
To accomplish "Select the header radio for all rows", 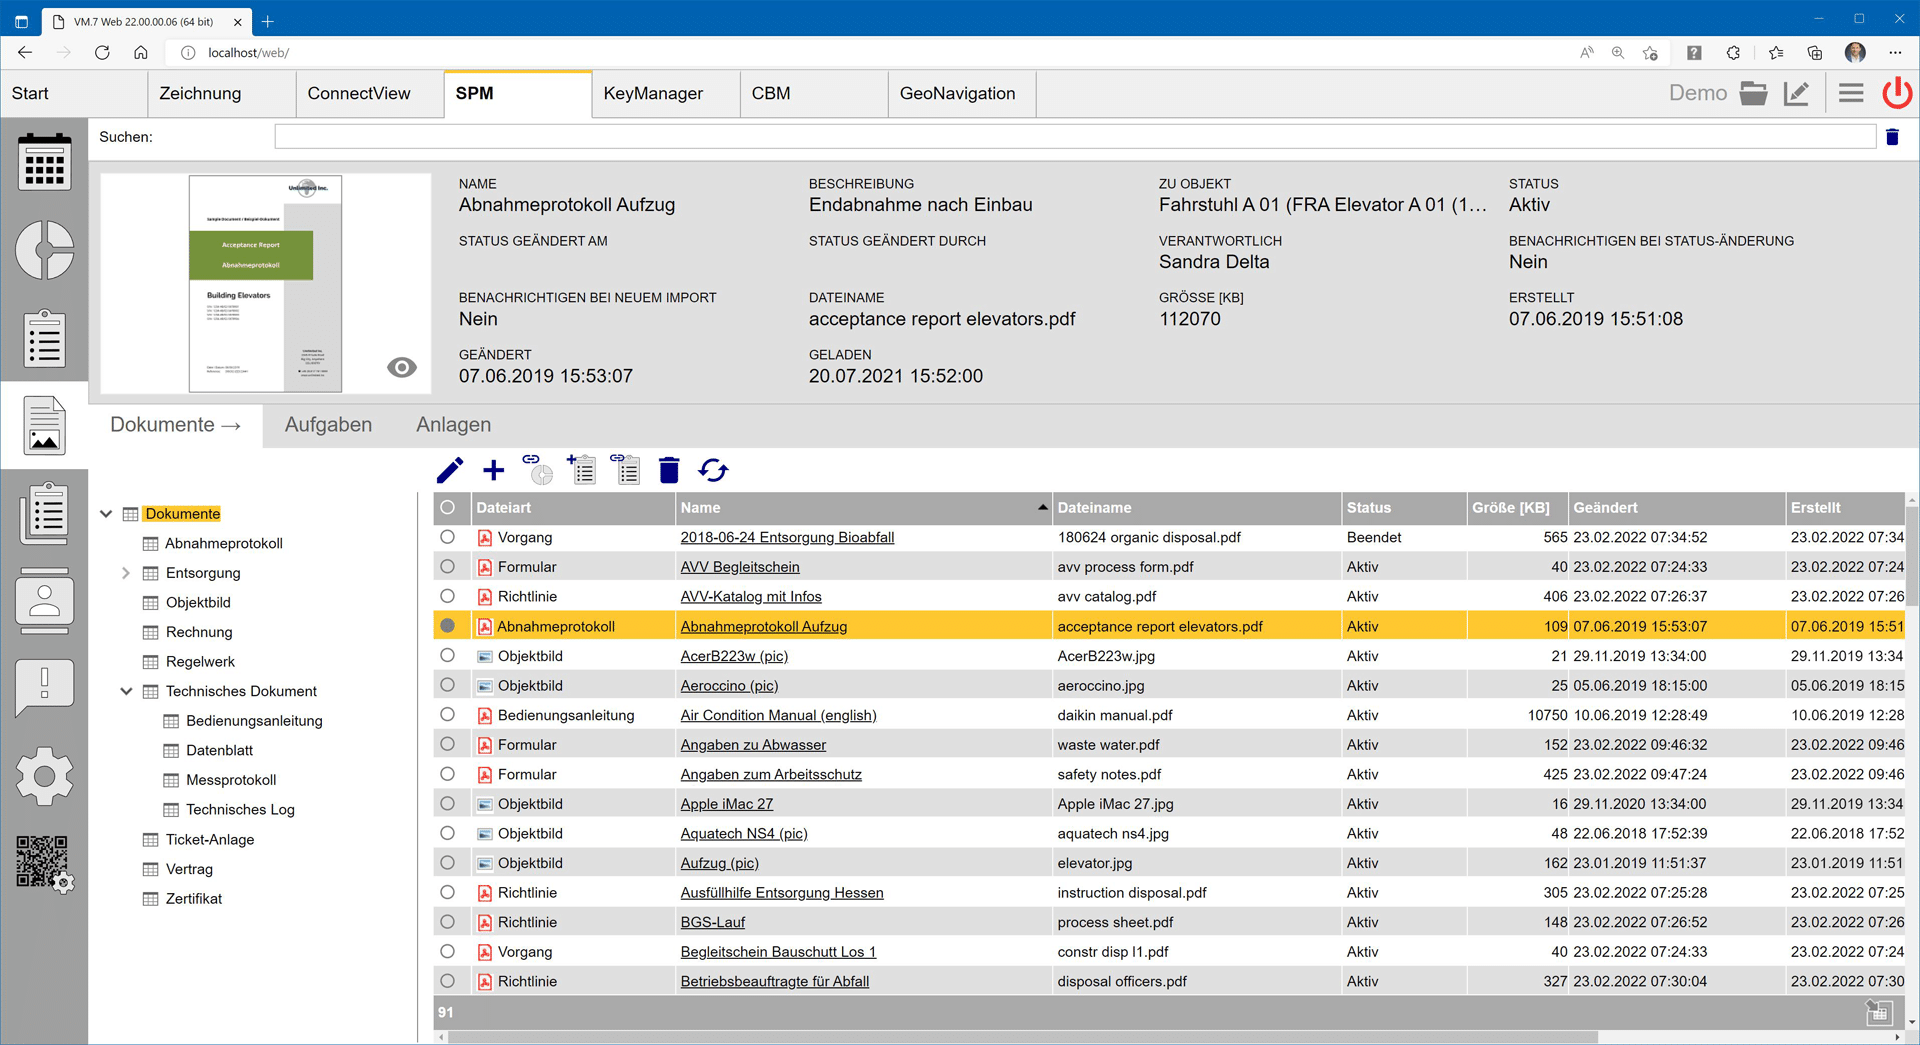I will [x=447, y=507].
